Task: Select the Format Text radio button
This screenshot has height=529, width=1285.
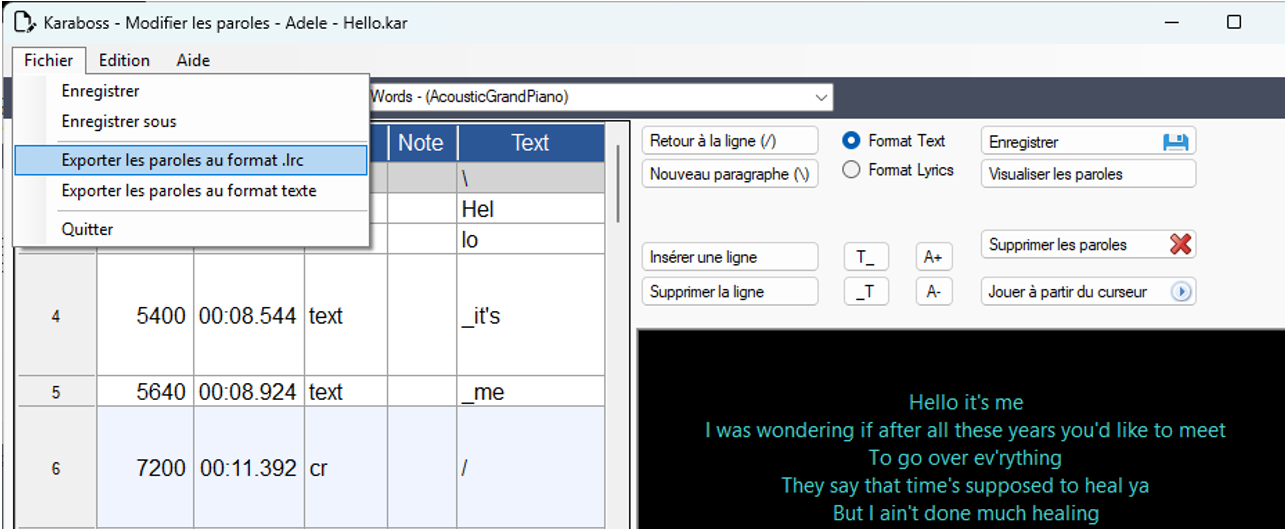Action: click(x=852, y=141)
